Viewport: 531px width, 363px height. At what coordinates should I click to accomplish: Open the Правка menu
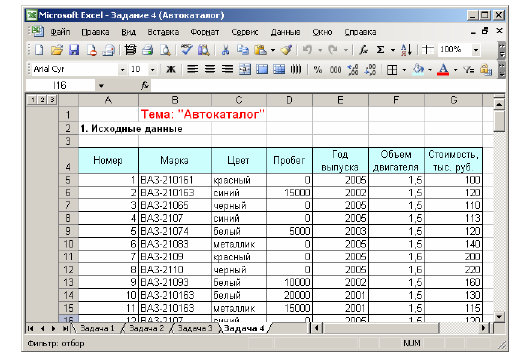pyautogui.click(x=95, y=32)
